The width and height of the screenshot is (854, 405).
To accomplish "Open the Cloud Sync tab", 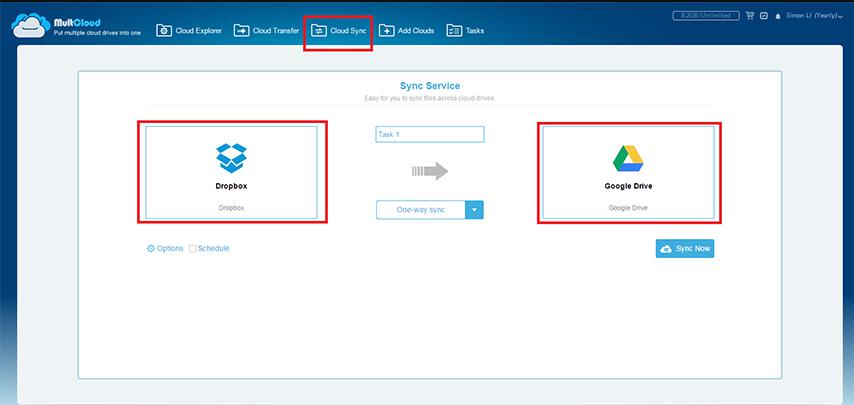I will [338, 30].
